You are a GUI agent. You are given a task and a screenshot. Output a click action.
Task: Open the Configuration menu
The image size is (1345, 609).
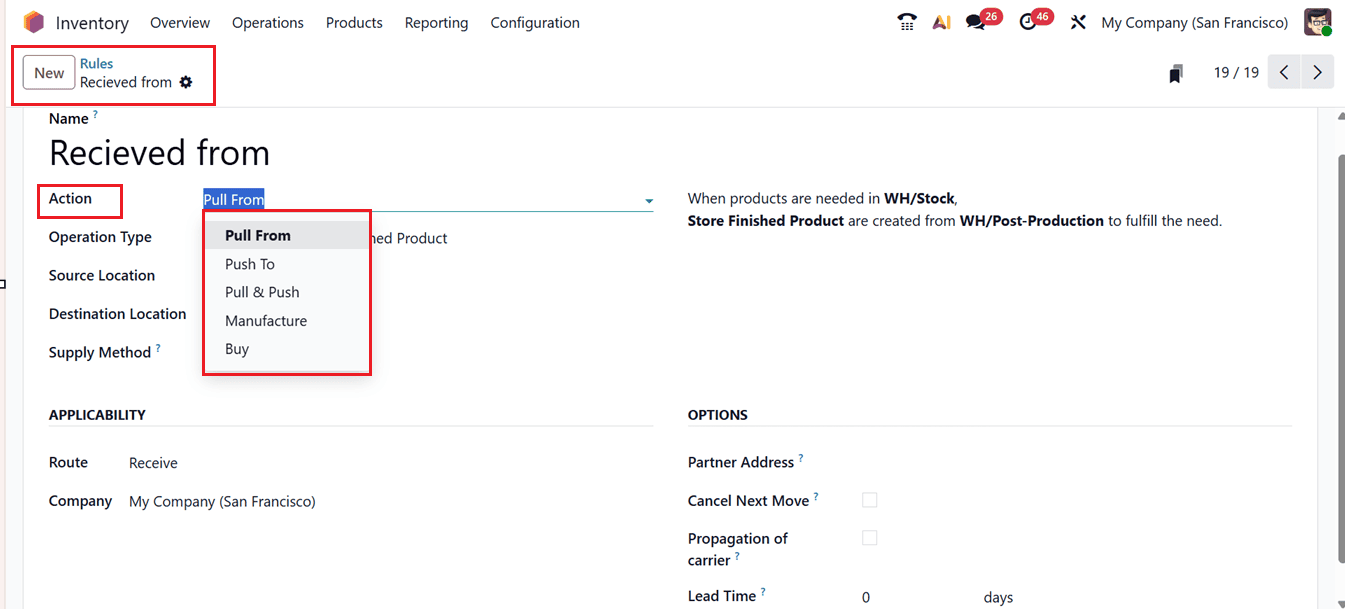(x=535, y=22)
